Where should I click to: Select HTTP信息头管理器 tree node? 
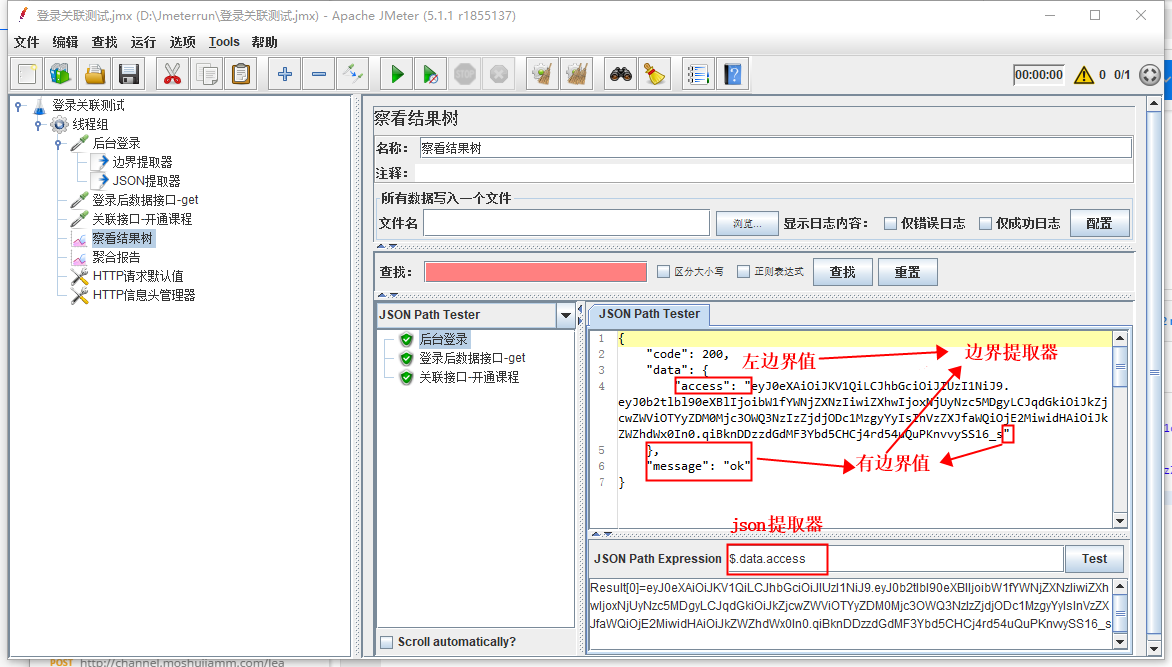[144, 296]
